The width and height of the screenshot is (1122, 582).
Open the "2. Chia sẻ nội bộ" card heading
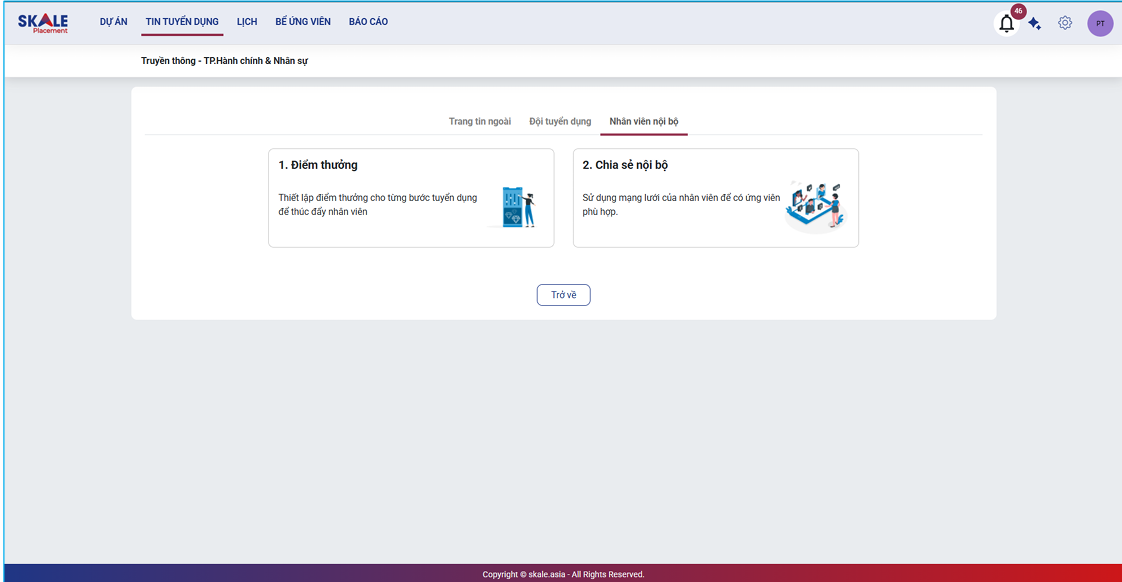[x=625, y=165]
